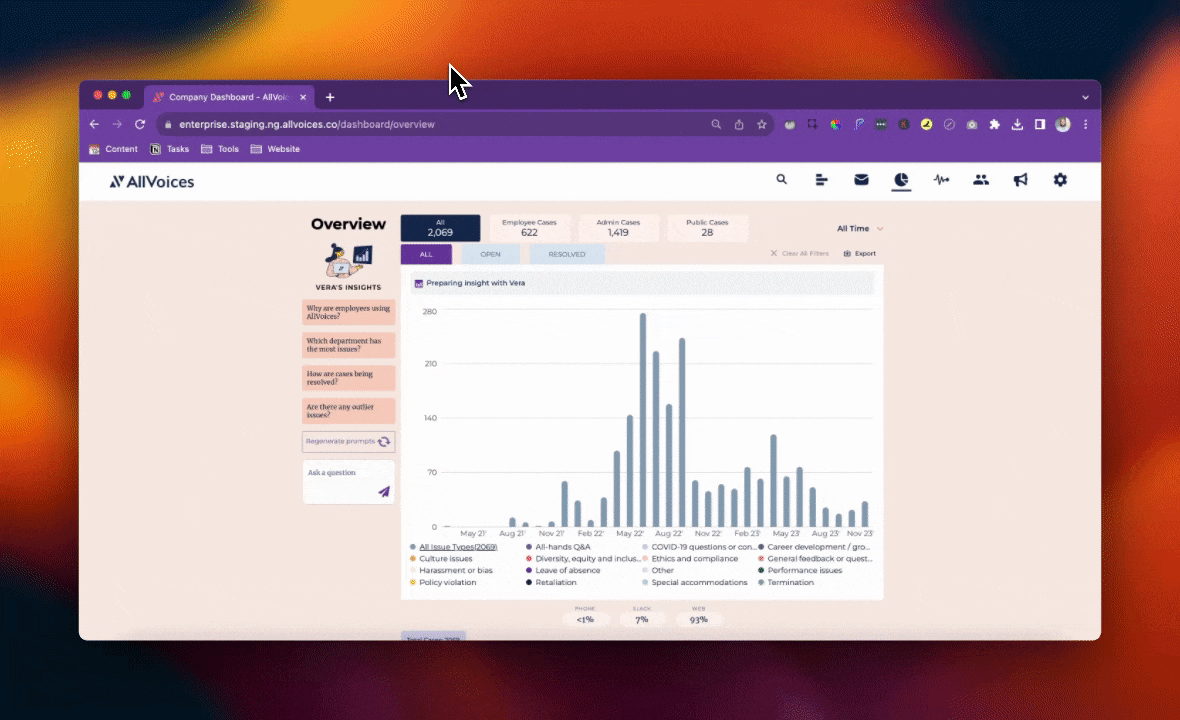Ask which department has the most issues
The height and width of the screenshot is (720, 1180).
[x=348, y=345]
